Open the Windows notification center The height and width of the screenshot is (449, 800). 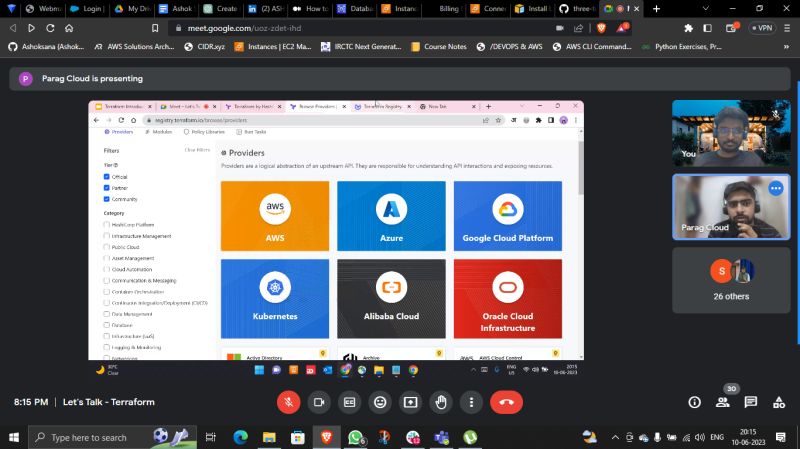pyautogui.click(x=781, y=437)
